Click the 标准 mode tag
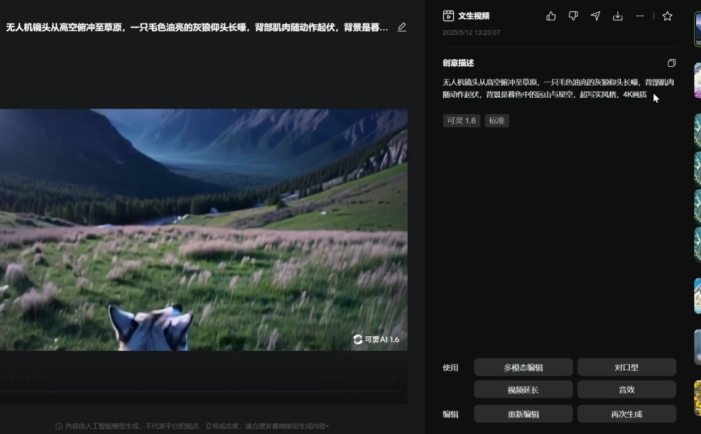 pos(497,121)
